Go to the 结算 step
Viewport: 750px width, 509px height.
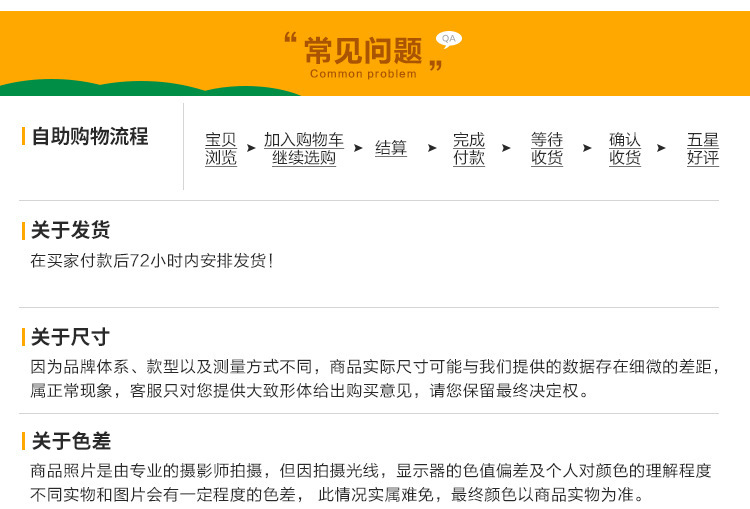click(x=391, y=148)
